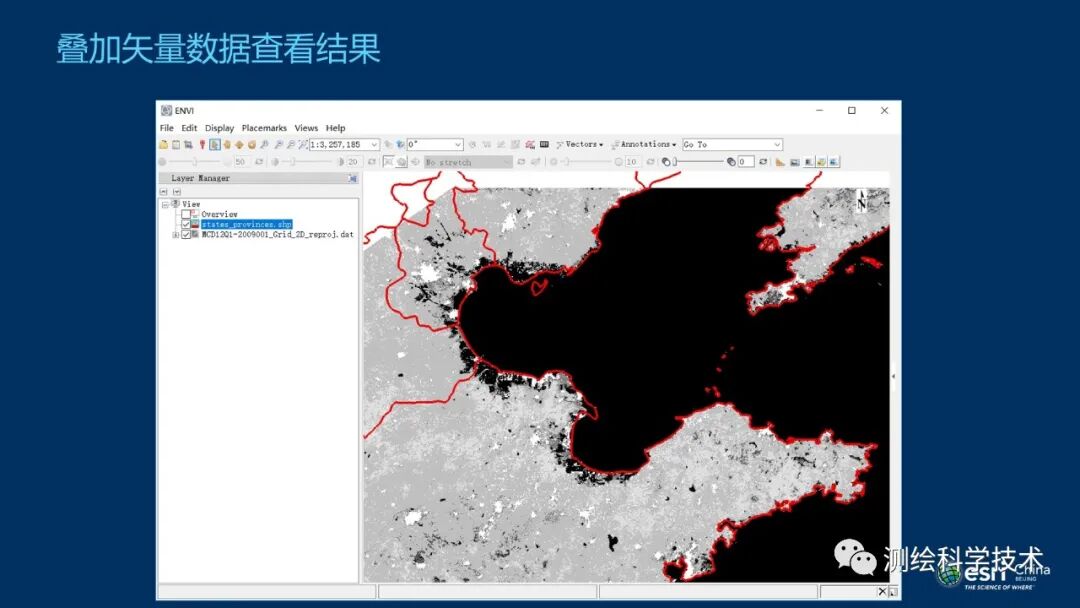Choose the Pan hand tool

coord(227,145)
